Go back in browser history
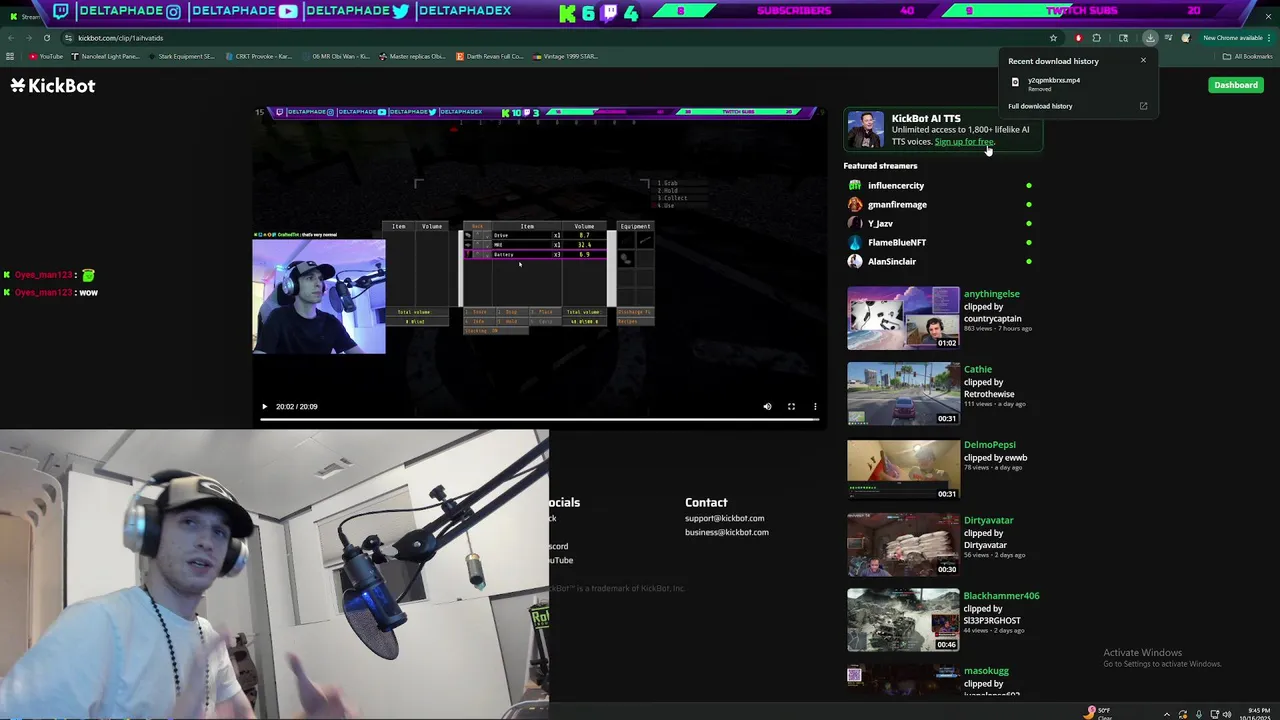This screenshot has height=720, width=1280. click(x=10, y=38)
